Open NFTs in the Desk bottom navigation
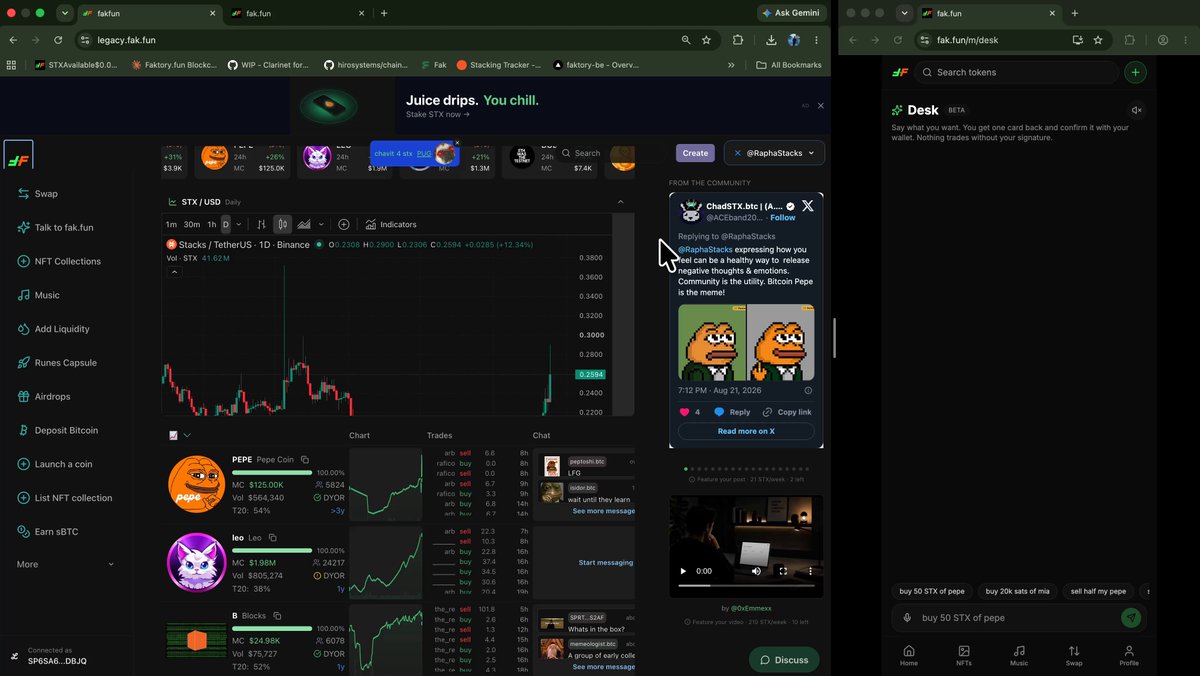This screenshot has height=676, width=1200. click(964, 655)
